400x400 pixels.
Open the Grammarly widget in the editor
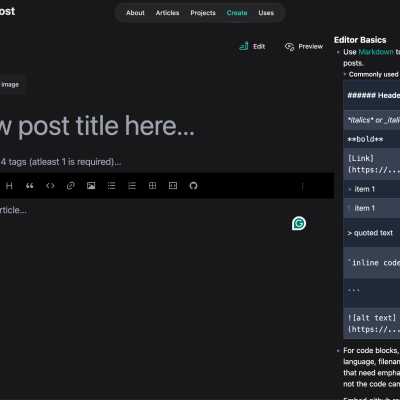pyautogui.click(x=299, y=223)
